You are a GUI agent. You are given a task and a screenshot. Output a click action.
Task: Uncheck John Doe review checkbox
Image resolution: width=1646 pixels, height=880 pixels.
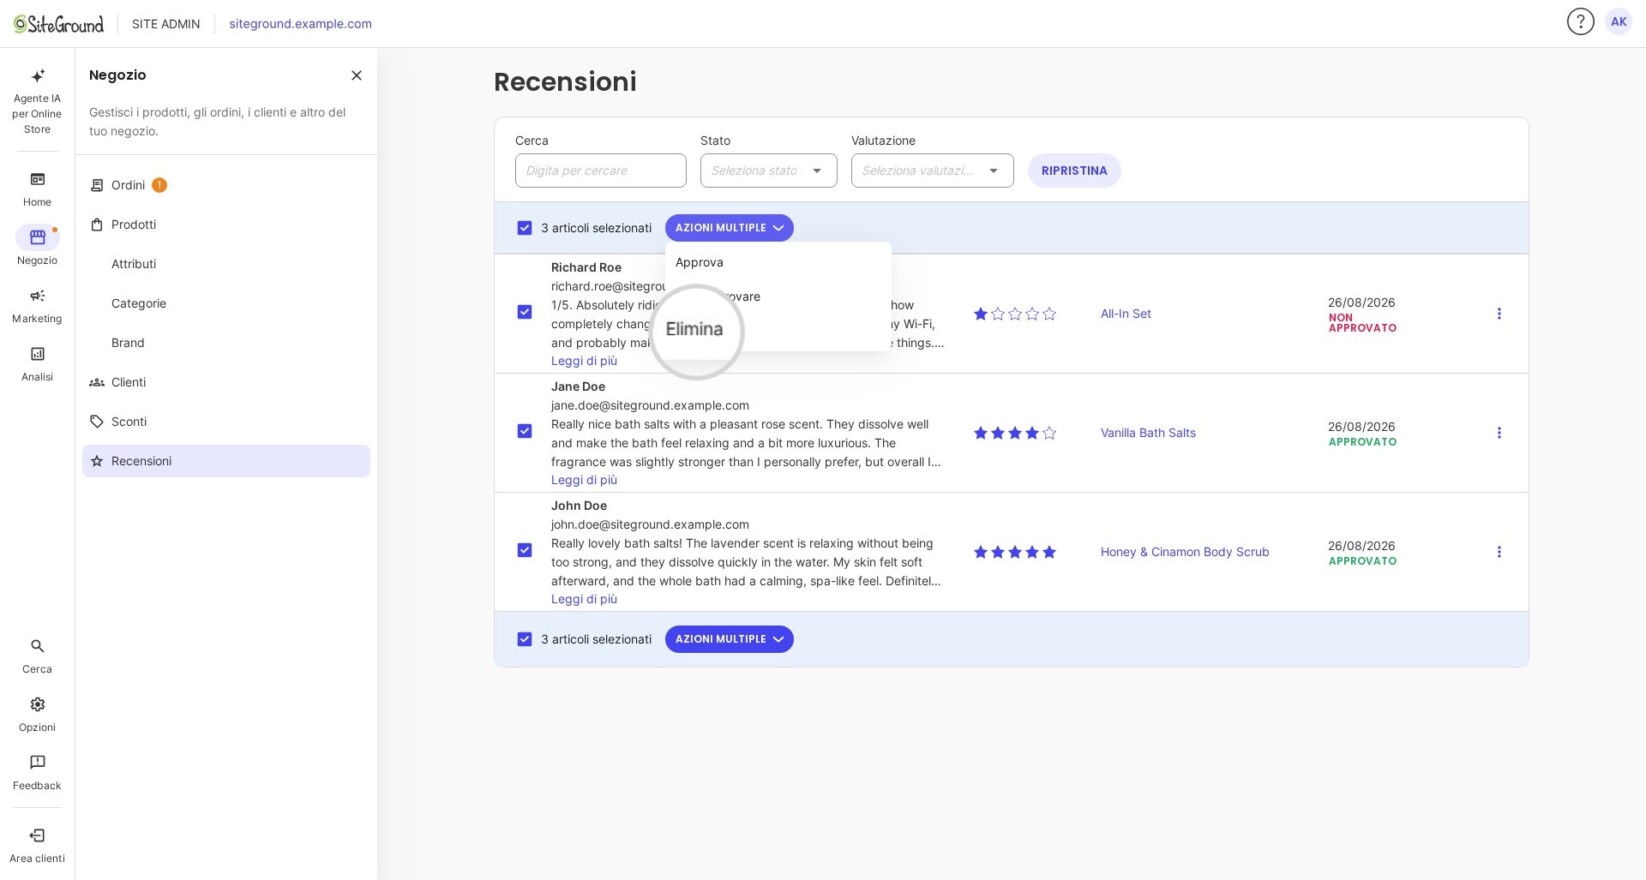(x=524, y=550)
